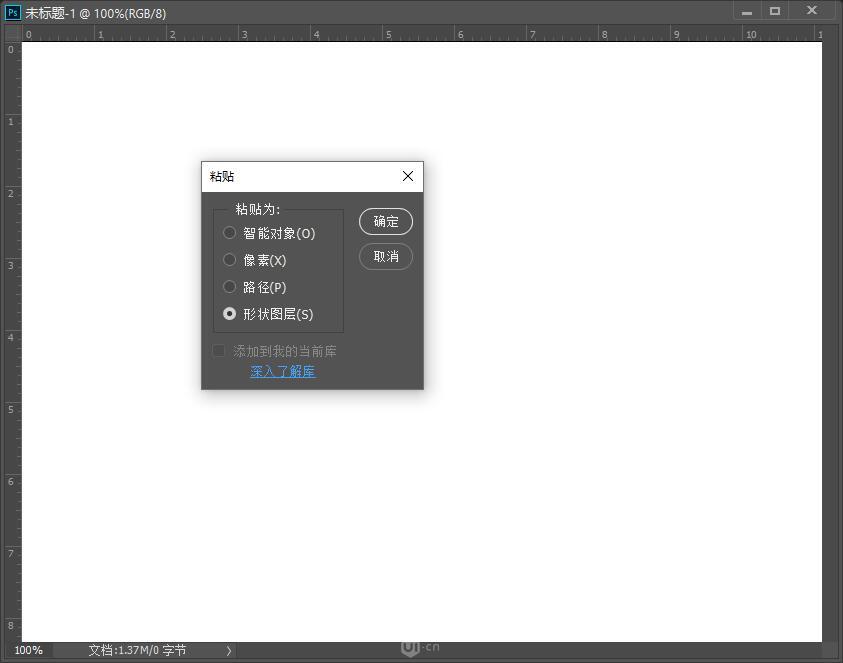The image size is (843, 663).
Task: Select the 路径(P) radio button
Action: (229, 286)
